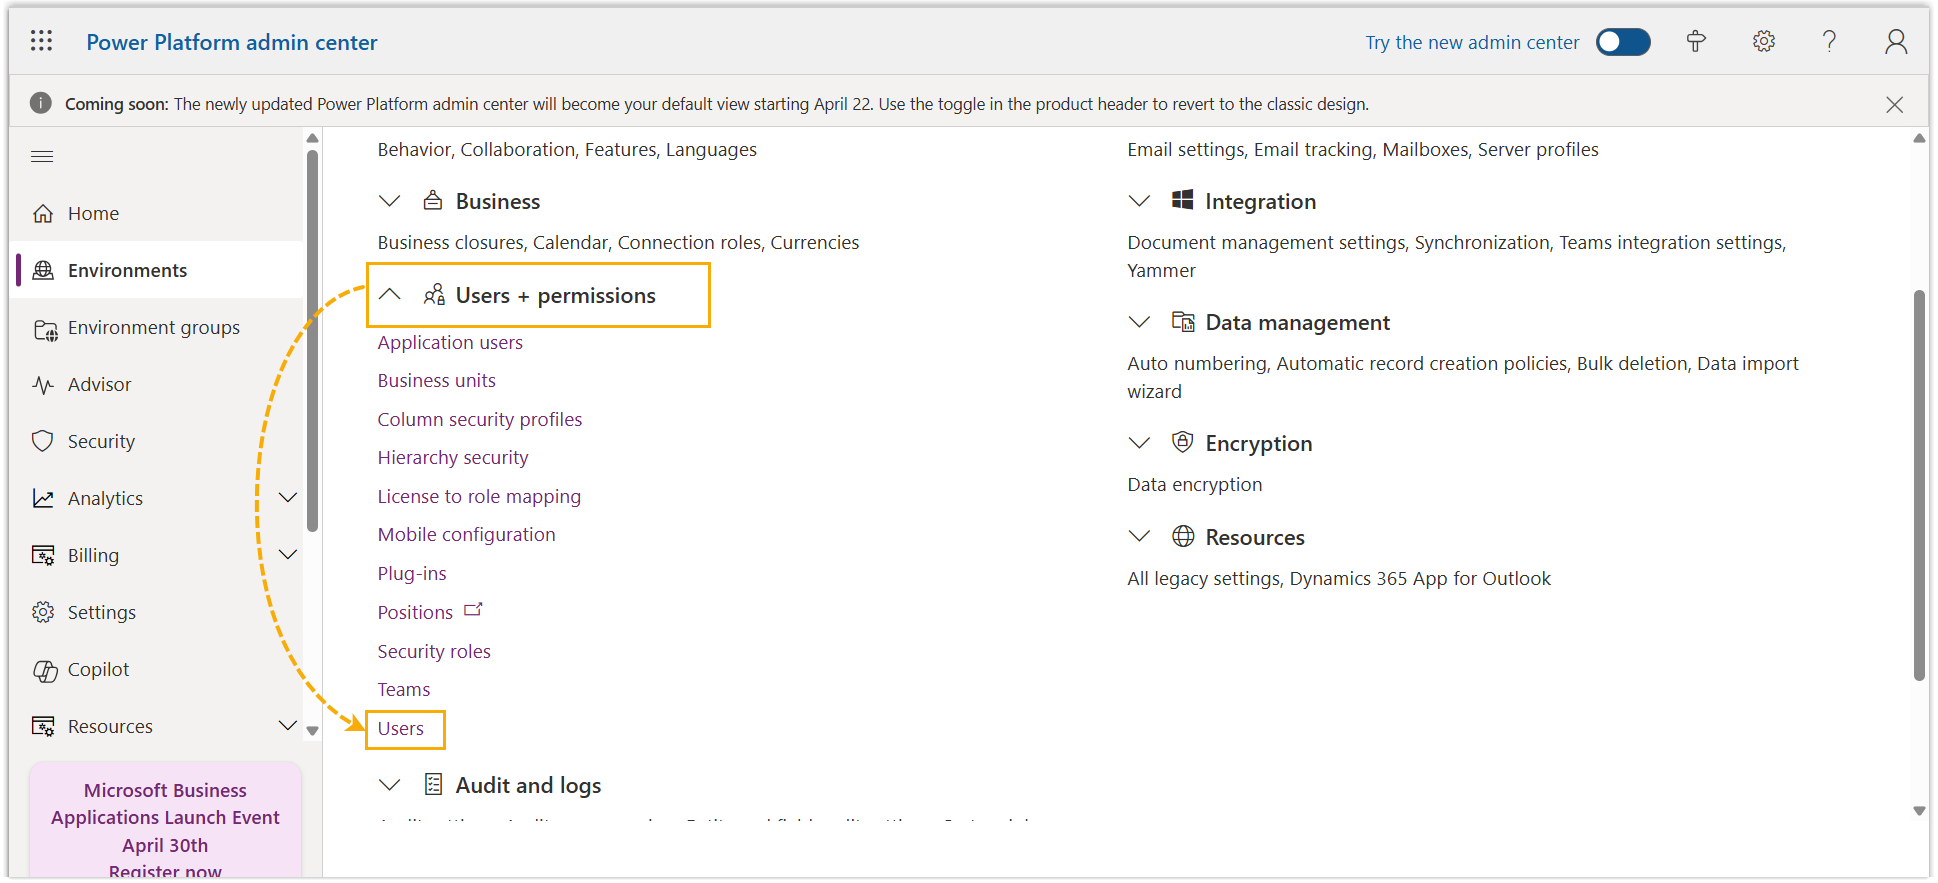The width and height of the screenshot is (1938, 883).
Task: Expand the Analytics menu chevron
Action: 288,498
